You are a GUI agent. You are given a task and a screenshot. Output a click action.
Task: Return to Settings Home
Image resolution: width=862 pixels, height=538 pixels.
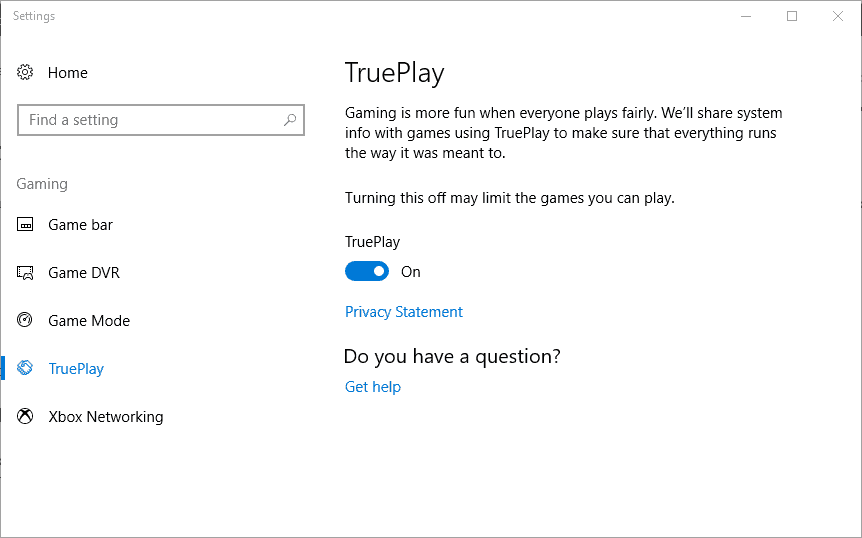pos(68,73)
